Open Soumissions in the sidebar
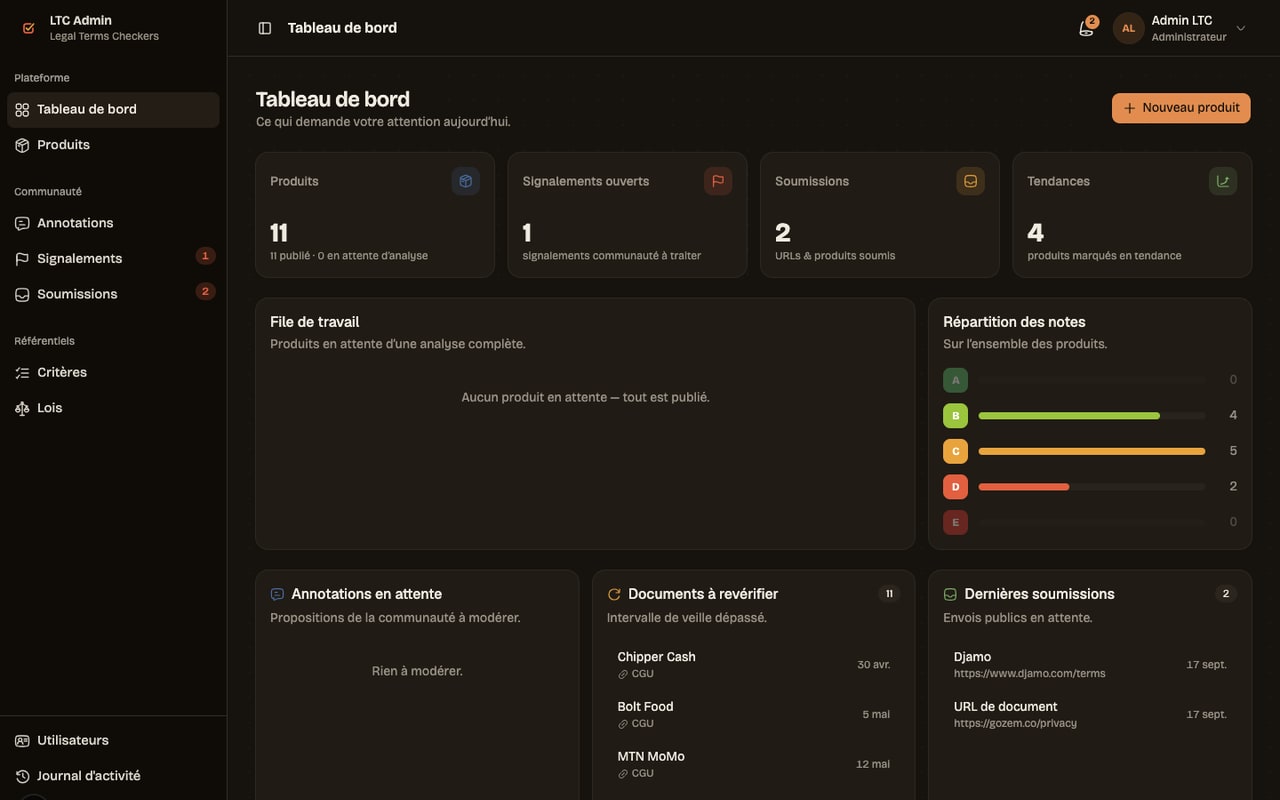The image size is (1280, 800). pyautogui.click(x=113, y=294)
